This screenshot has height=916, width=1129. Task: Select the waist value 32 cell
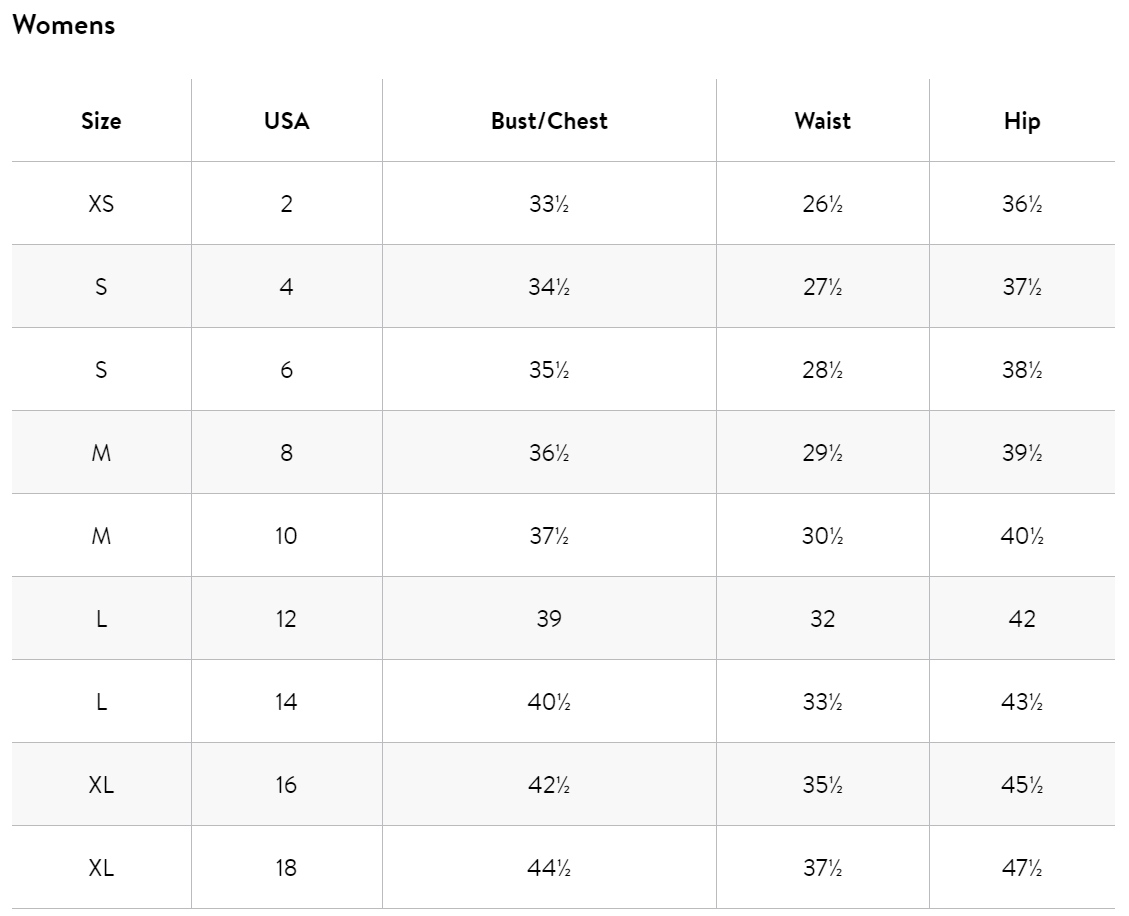pyautogui.click(x=822, y=619)
